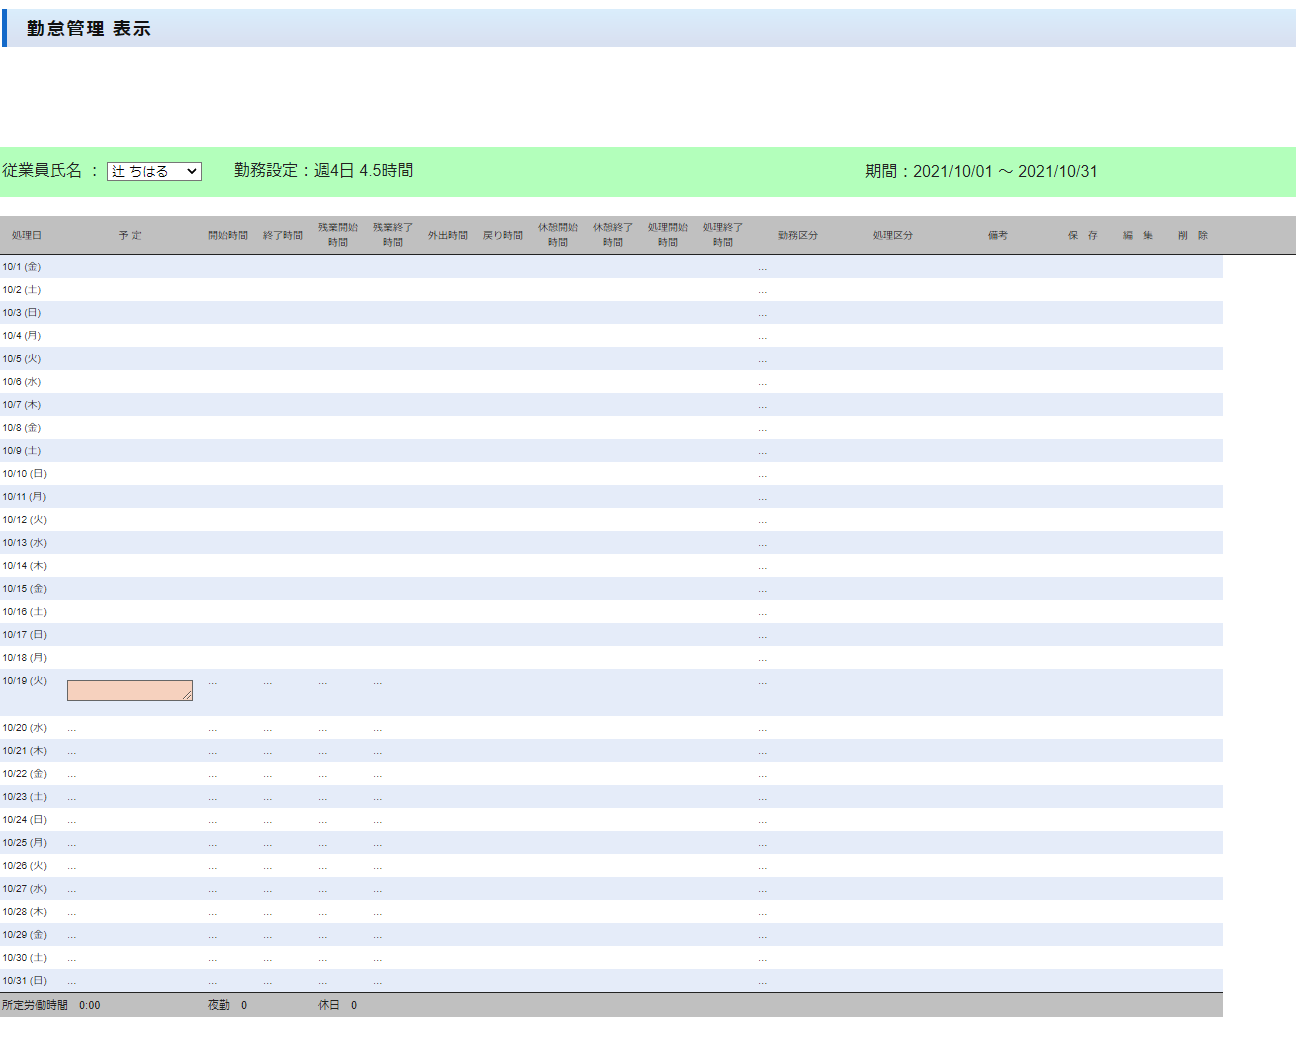The width and height of the screenshot is (1296, 1048).
Task: Click the 勤怠管理 表示 page title
Action: click(x=88, y=29)
